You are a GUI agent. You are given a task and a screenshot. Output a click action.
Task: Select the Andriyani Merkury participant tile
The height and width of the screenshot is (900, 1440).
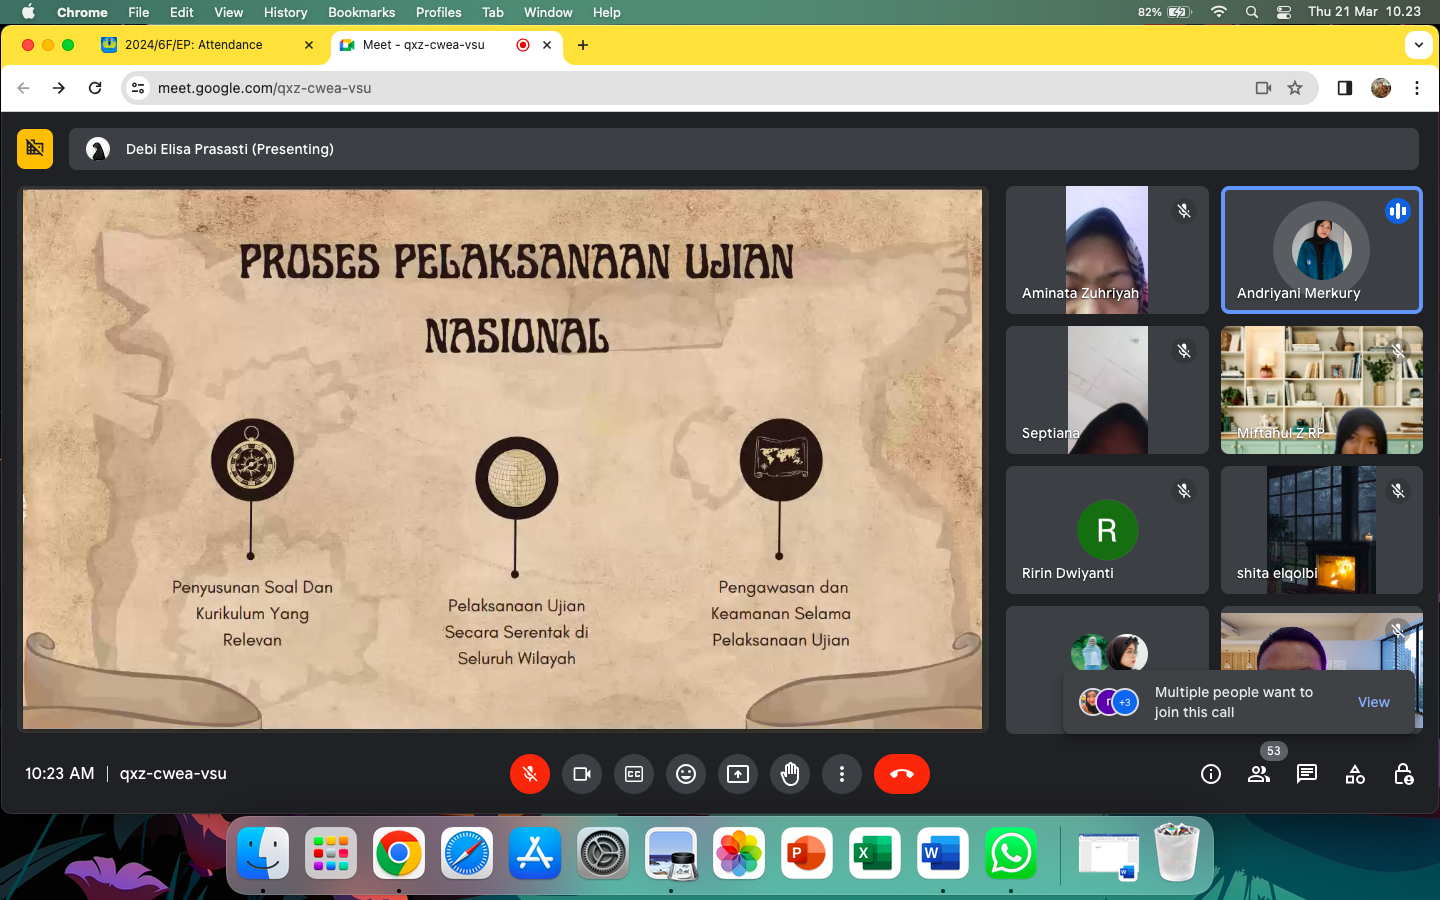pos(1321,250)
